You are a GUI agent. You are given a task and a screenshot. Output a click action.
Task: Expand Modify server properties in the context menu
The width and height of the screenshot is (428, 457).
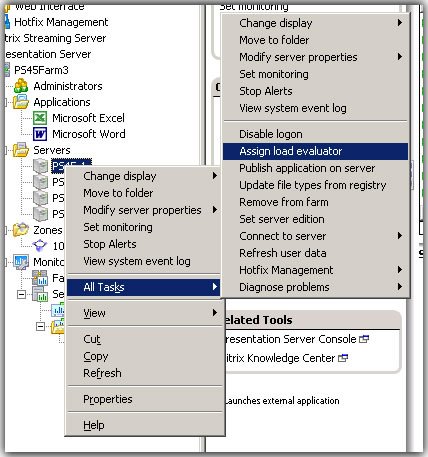click(144, 210)
